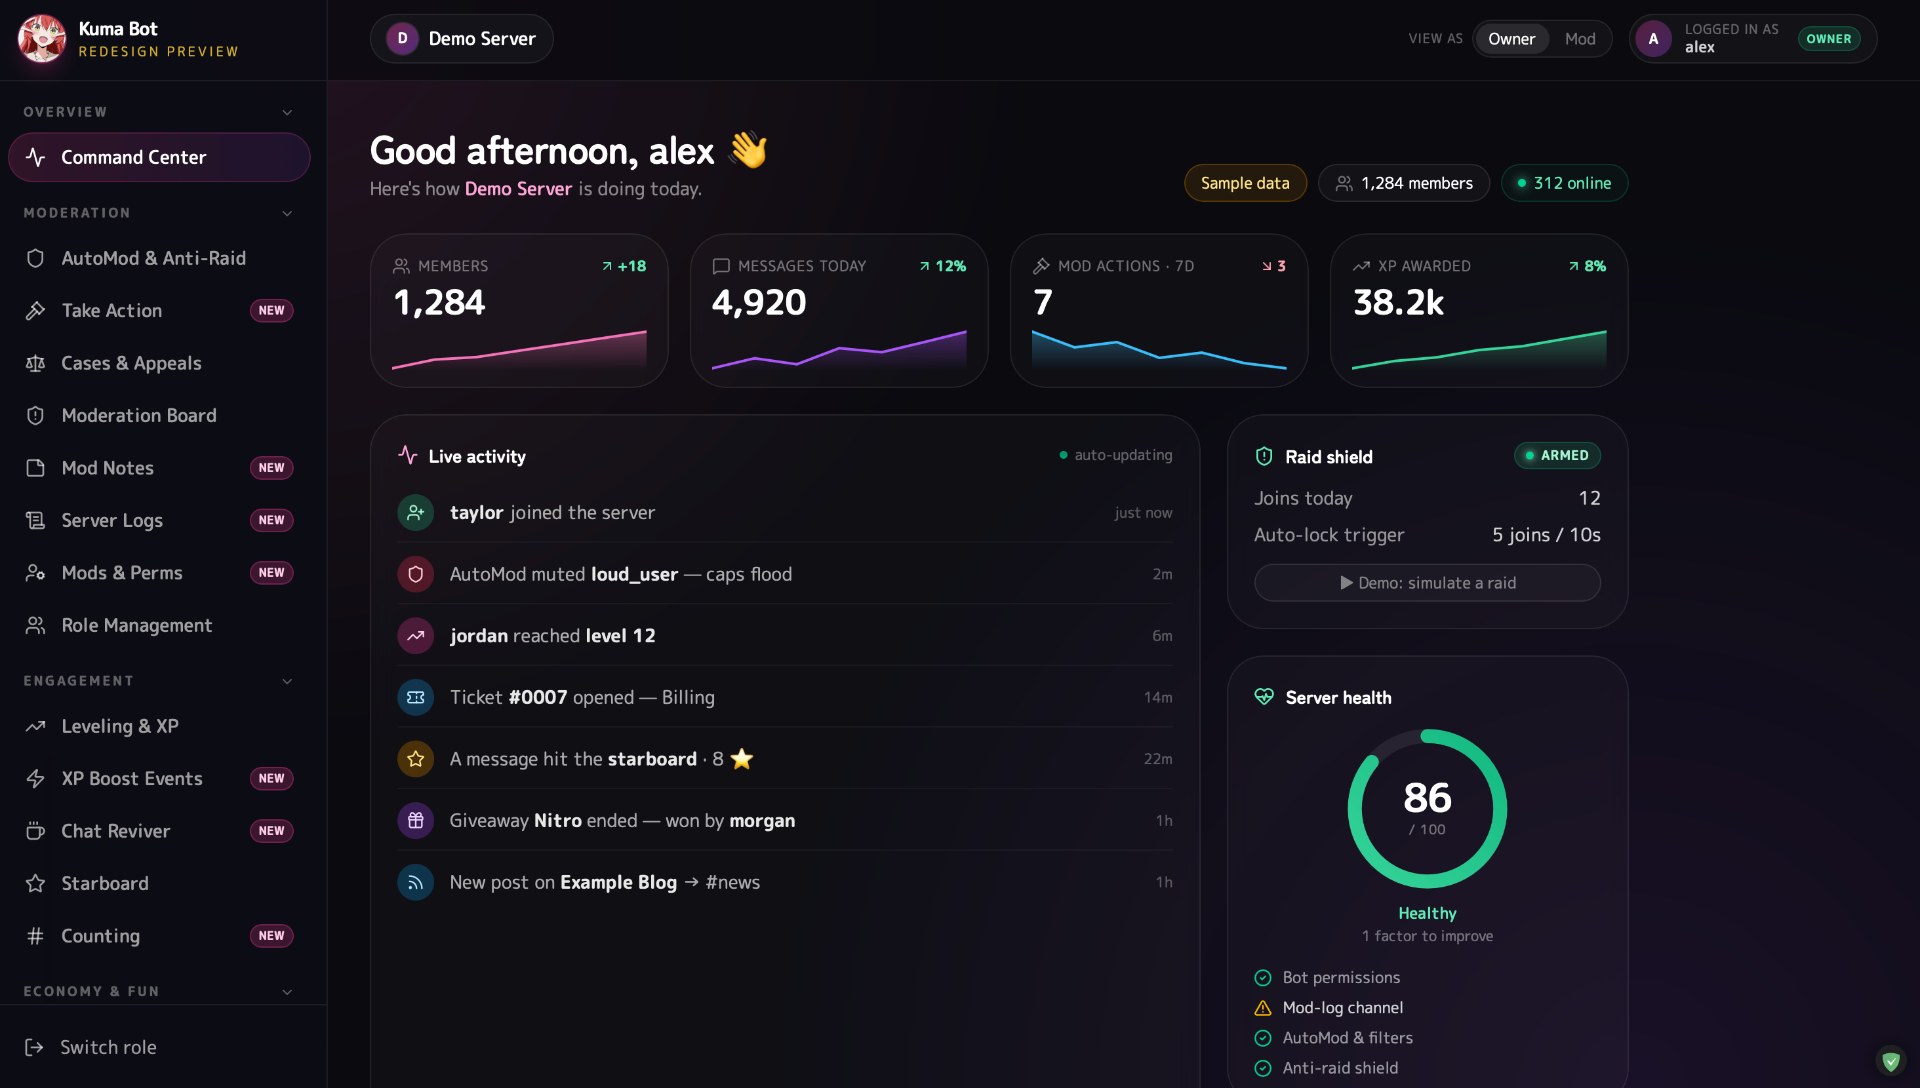The image size is (1920, 1088).
Task: Click the Messages Today stat card
Action: 839,311
